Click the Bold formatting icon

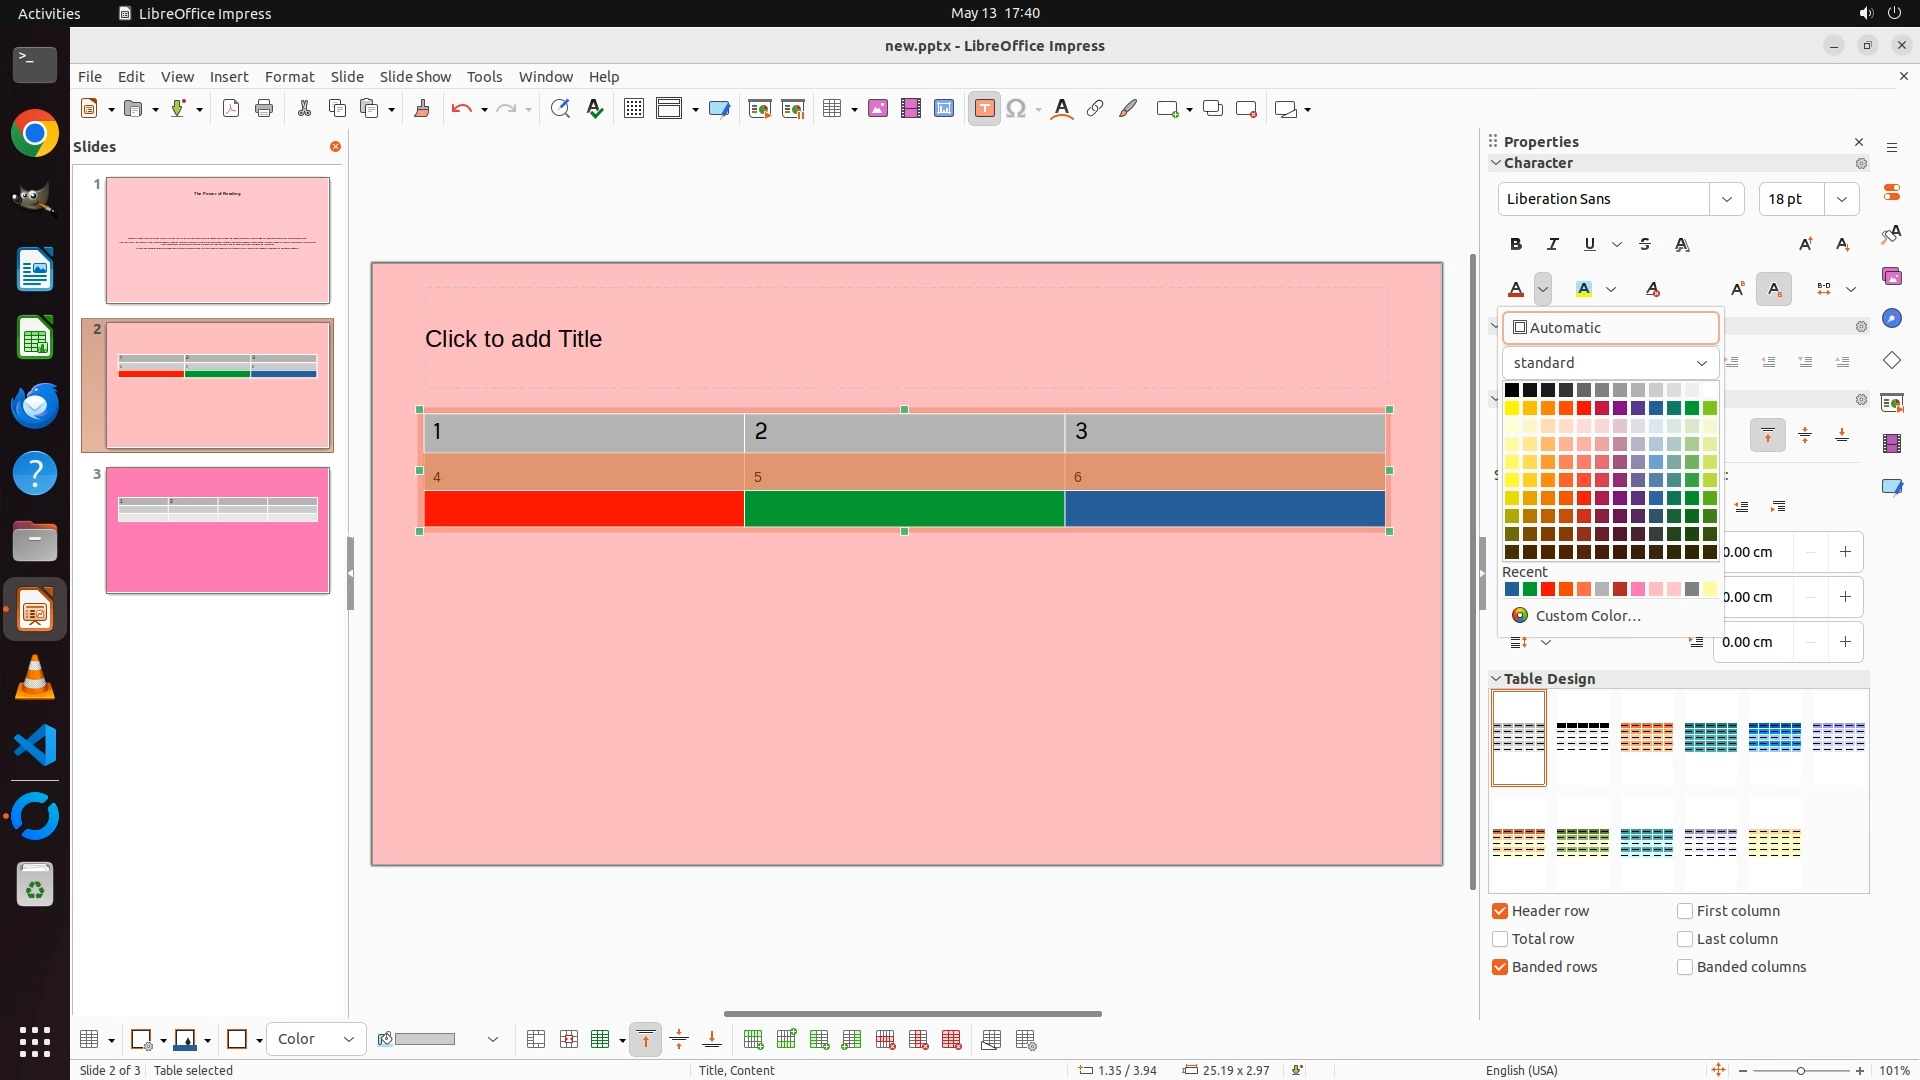coord(1516,244)
